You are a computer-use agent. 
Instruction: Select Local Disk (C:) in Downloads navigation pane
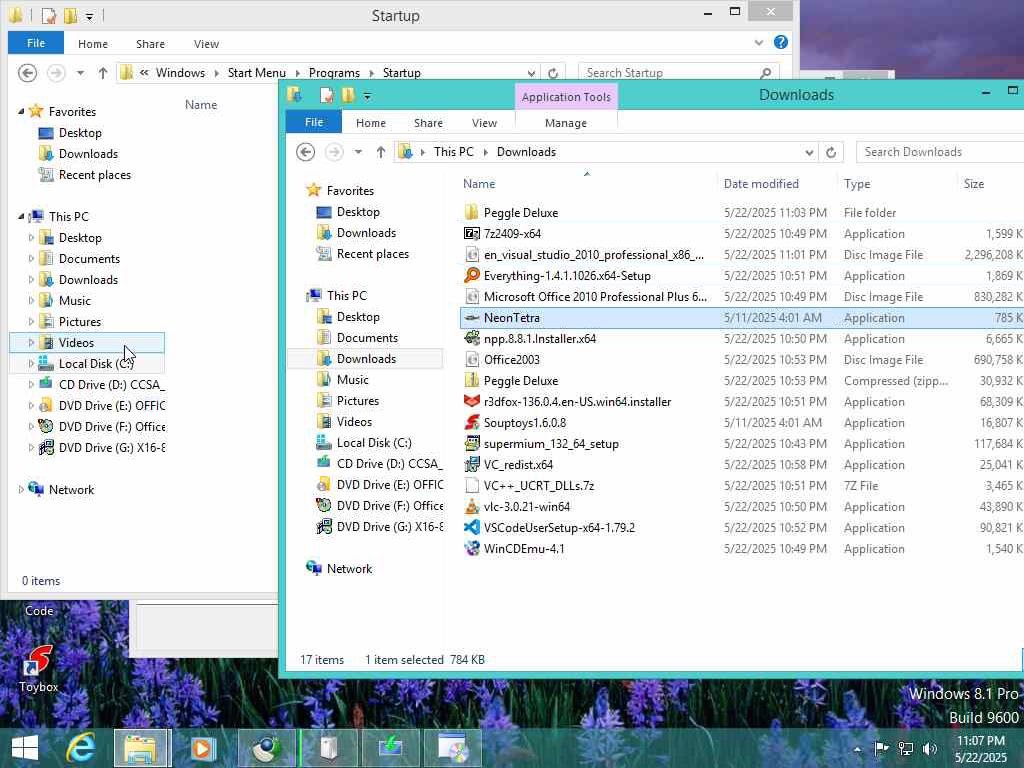(374, 443)
